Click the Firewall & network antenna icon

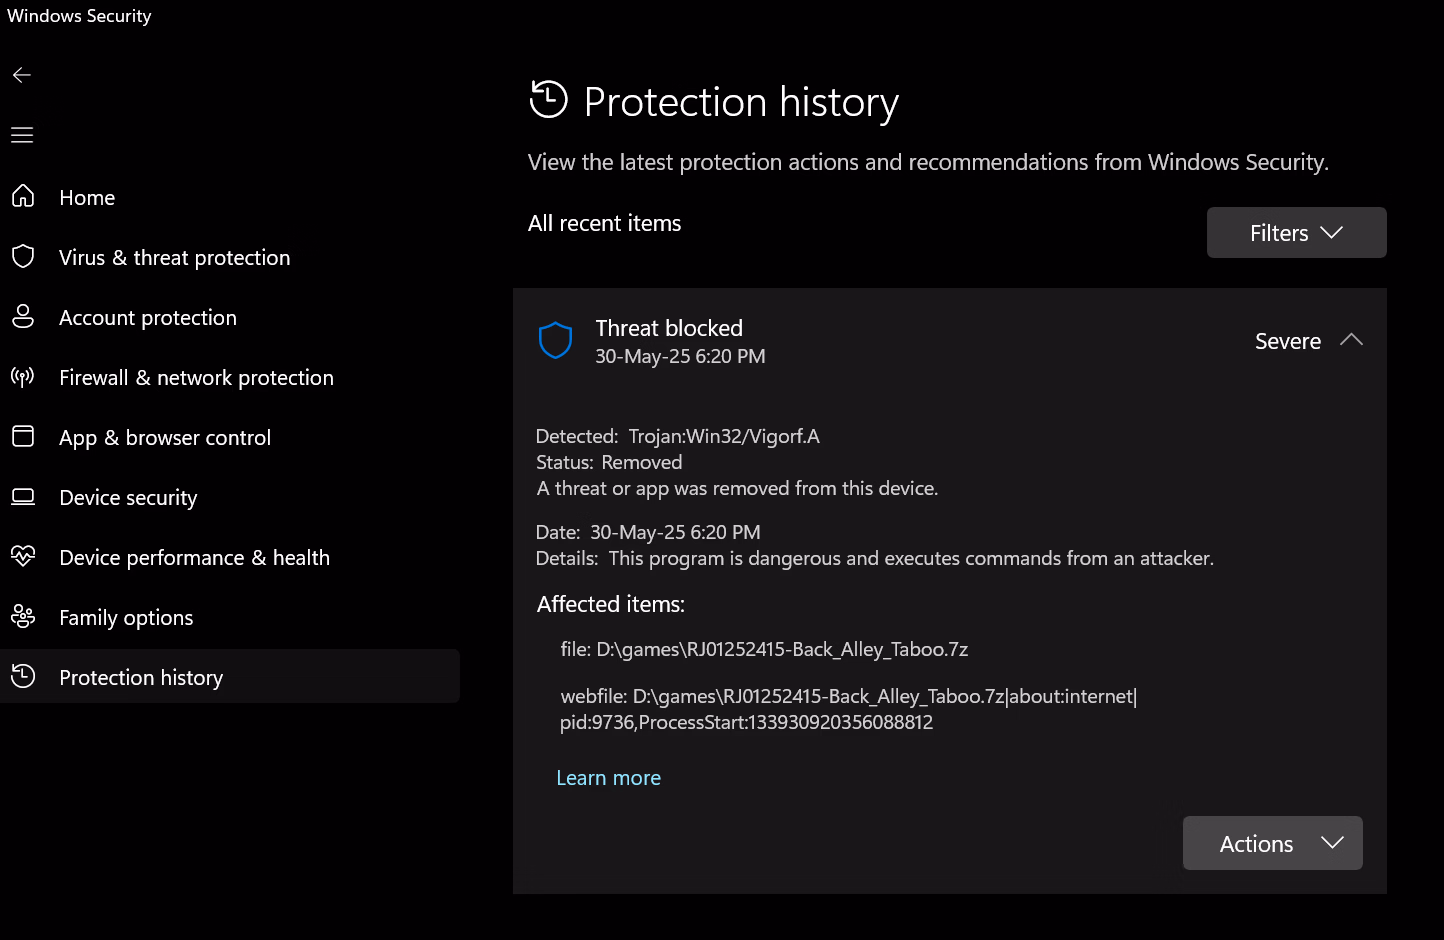23,377
